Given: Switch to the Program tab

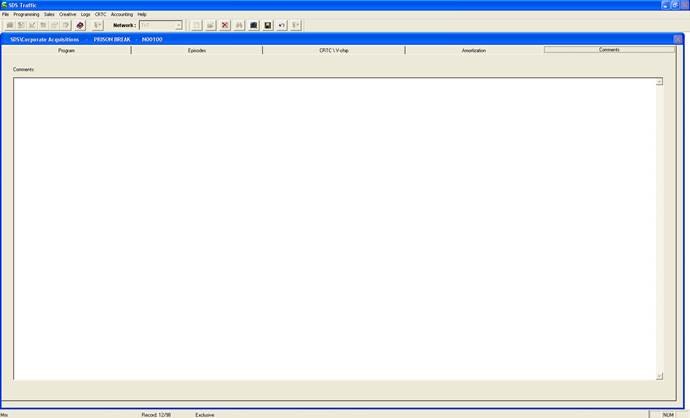Looking at the screenshot, I should click(67, 50).
